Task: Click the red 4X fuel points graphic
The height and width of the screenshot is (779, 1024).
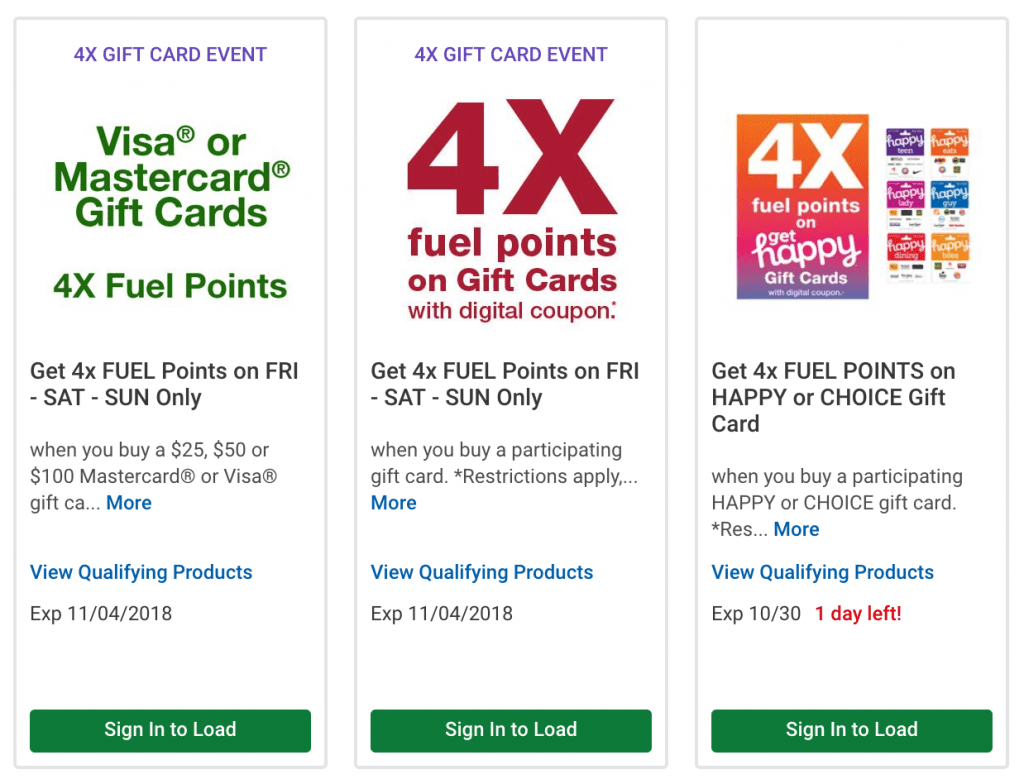Action: click(511, 210)
